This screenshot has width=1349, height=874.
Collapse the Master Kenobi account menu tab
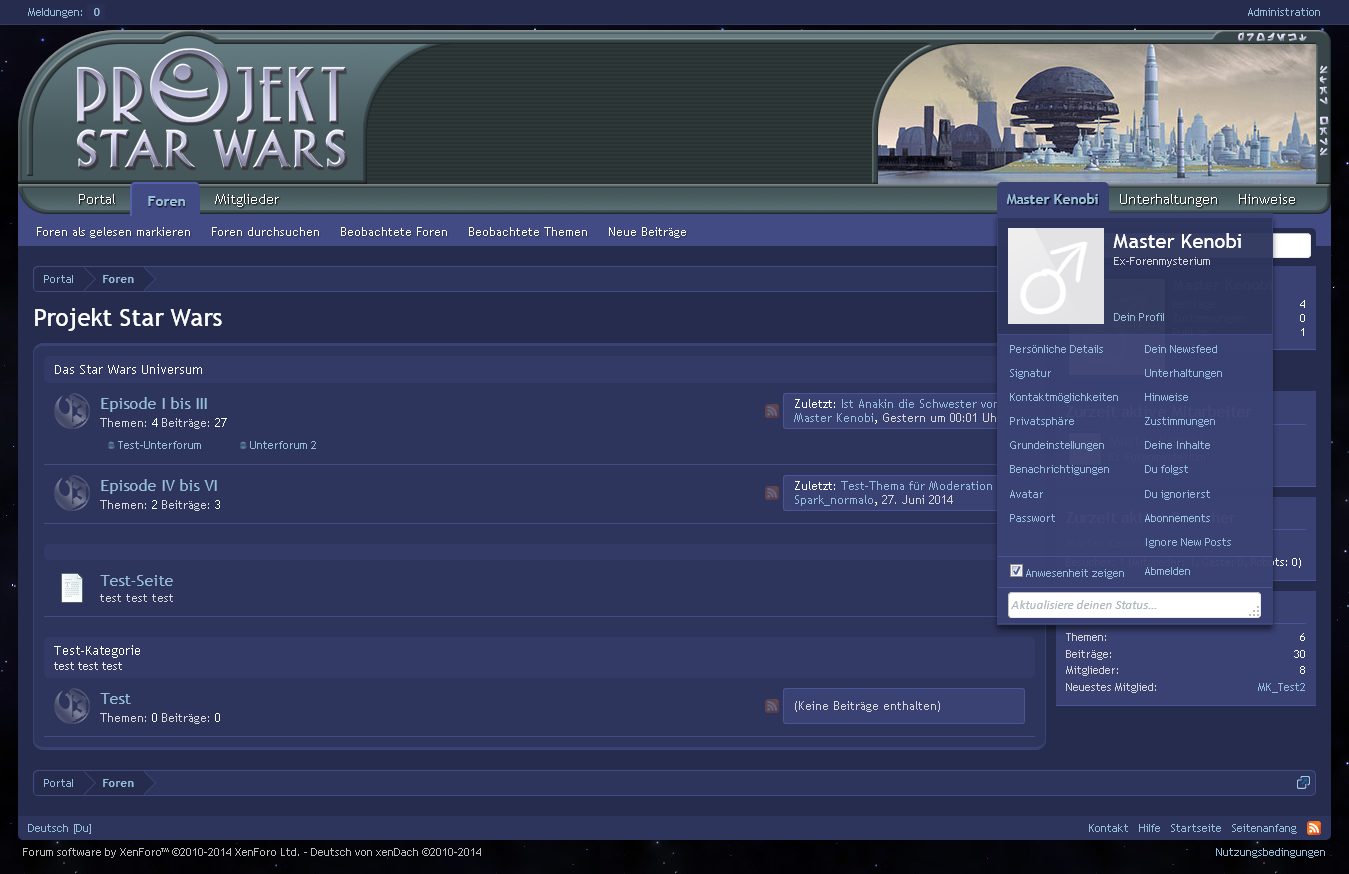coord(1052,199)
